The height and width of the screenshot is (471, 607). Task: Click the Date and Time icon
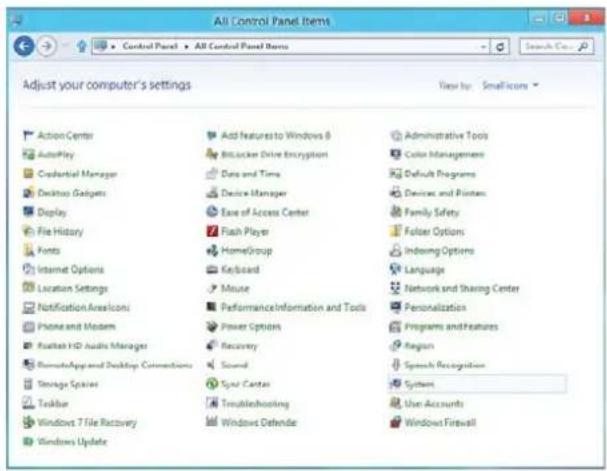coord(212,173)
